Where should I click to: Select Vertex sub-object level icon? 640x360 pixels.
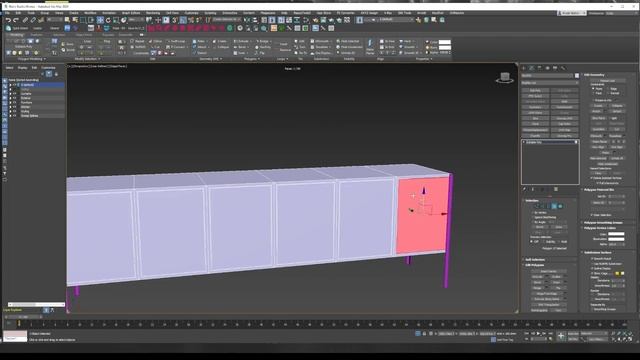coord(537,206)
